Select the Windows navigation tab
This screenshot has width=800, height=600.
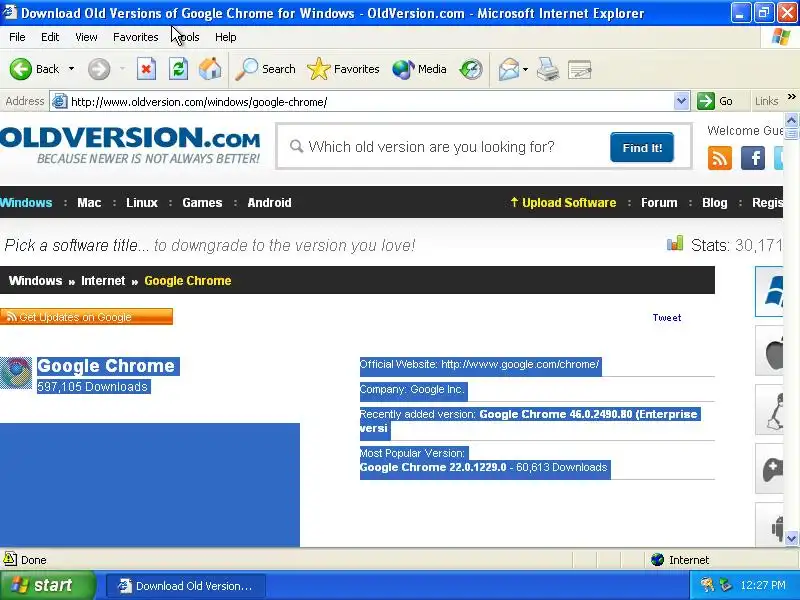click(x=26, y=203)
